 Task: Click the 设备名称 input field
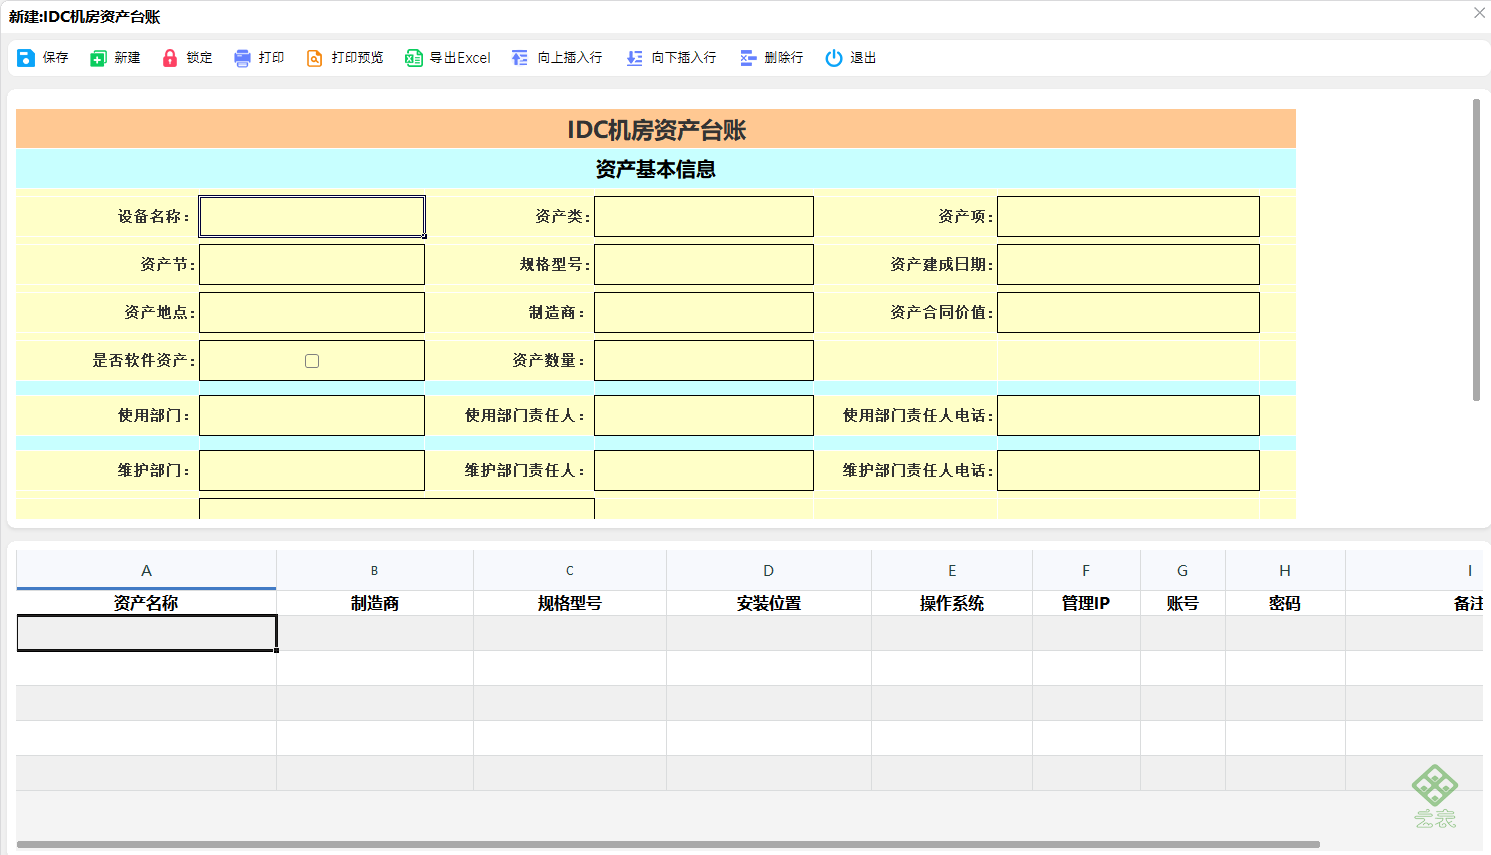click(312, 216)
